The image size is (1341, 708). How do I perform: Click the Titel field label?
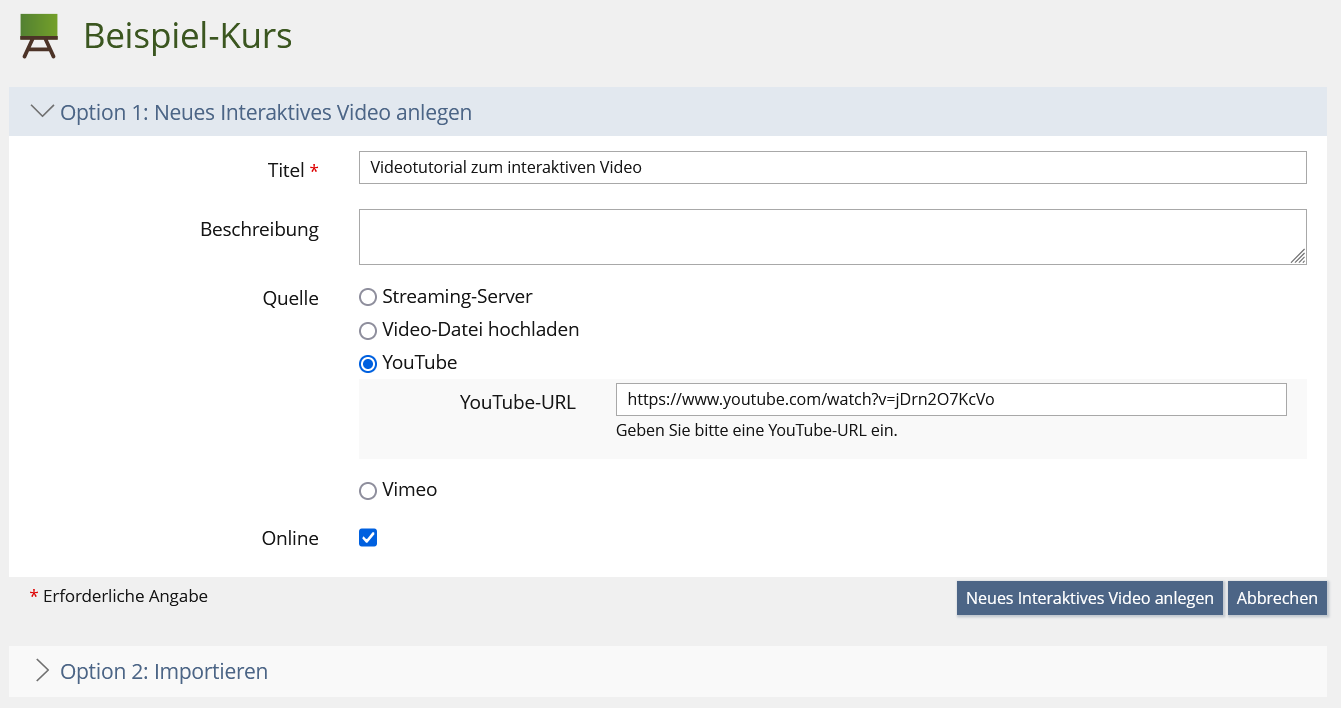[x=286, y=171]
